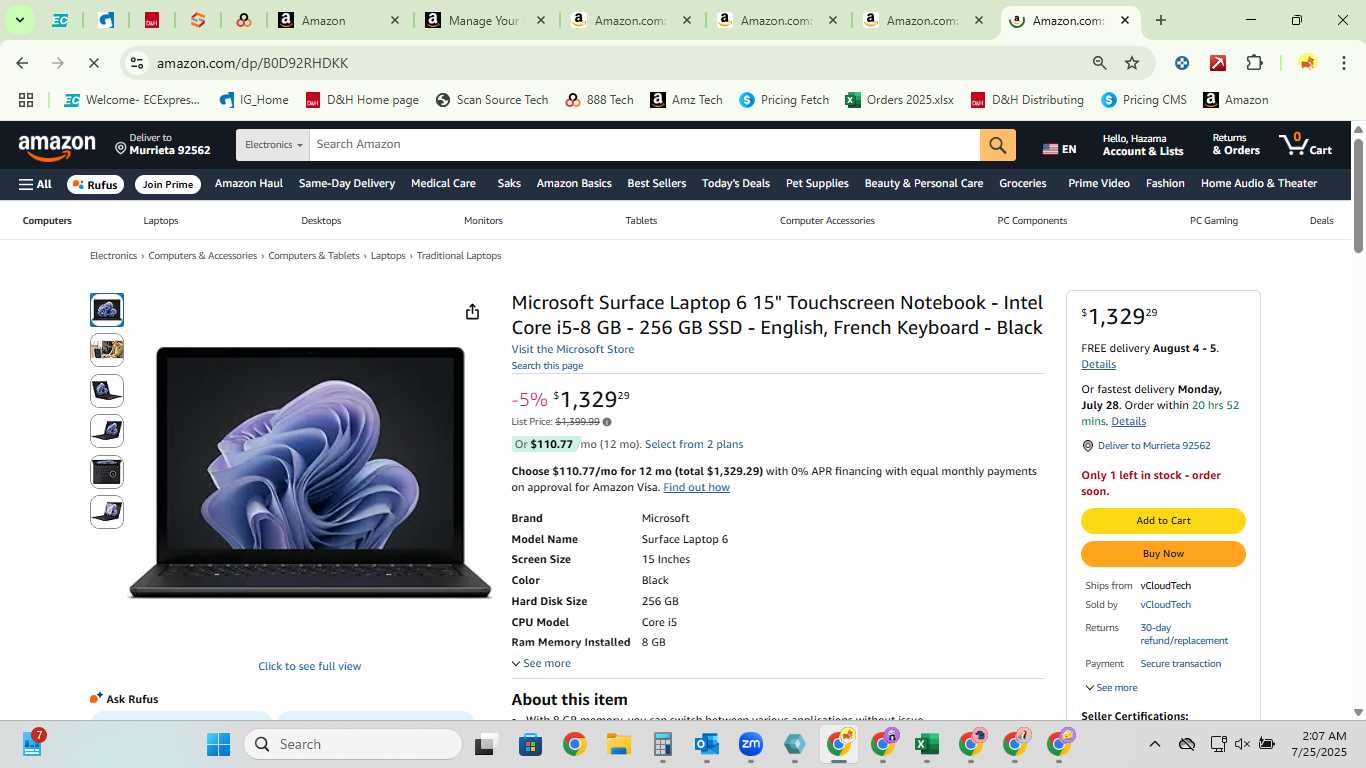The image size is (1366, 768).
Task: Open the Best Sellers nav item
Action: (x=656, y=184)
